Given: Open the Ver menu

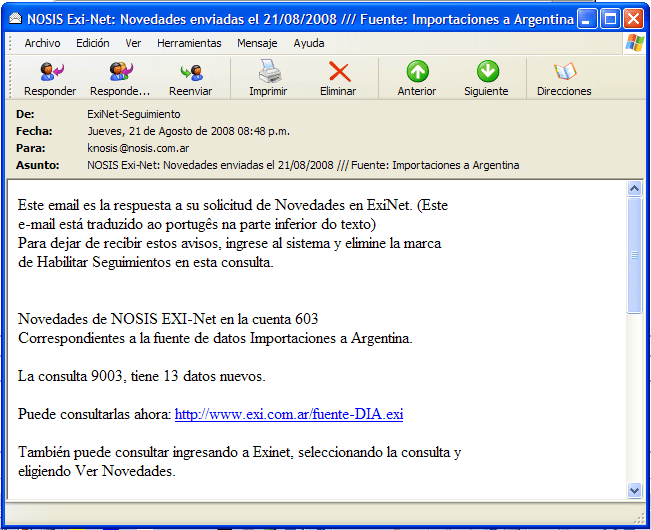Looking at the screenshot, I should 133,43.
